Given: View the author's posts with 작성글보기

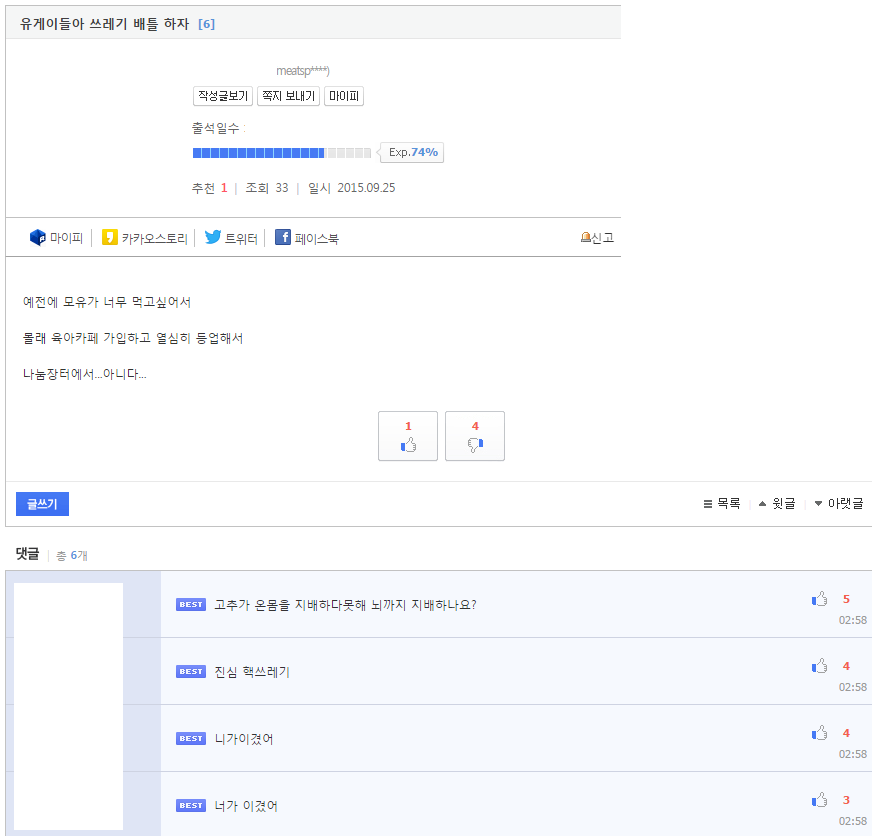Looking at the screenshot, I should tap(222, 96).
